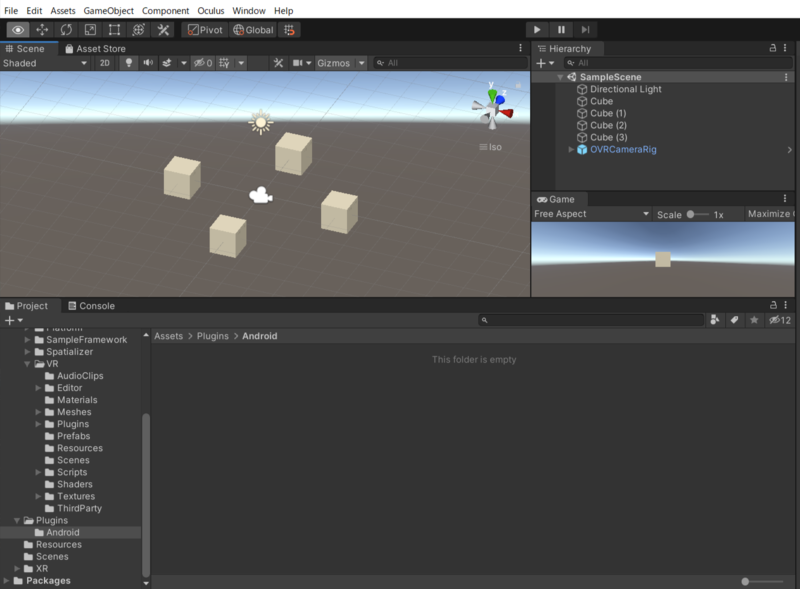Open Hierarchy create (+) dropdown
Image resolution: width=800 pixels, height=589 pixels.
pyautogui.click(x=545, y=63)
